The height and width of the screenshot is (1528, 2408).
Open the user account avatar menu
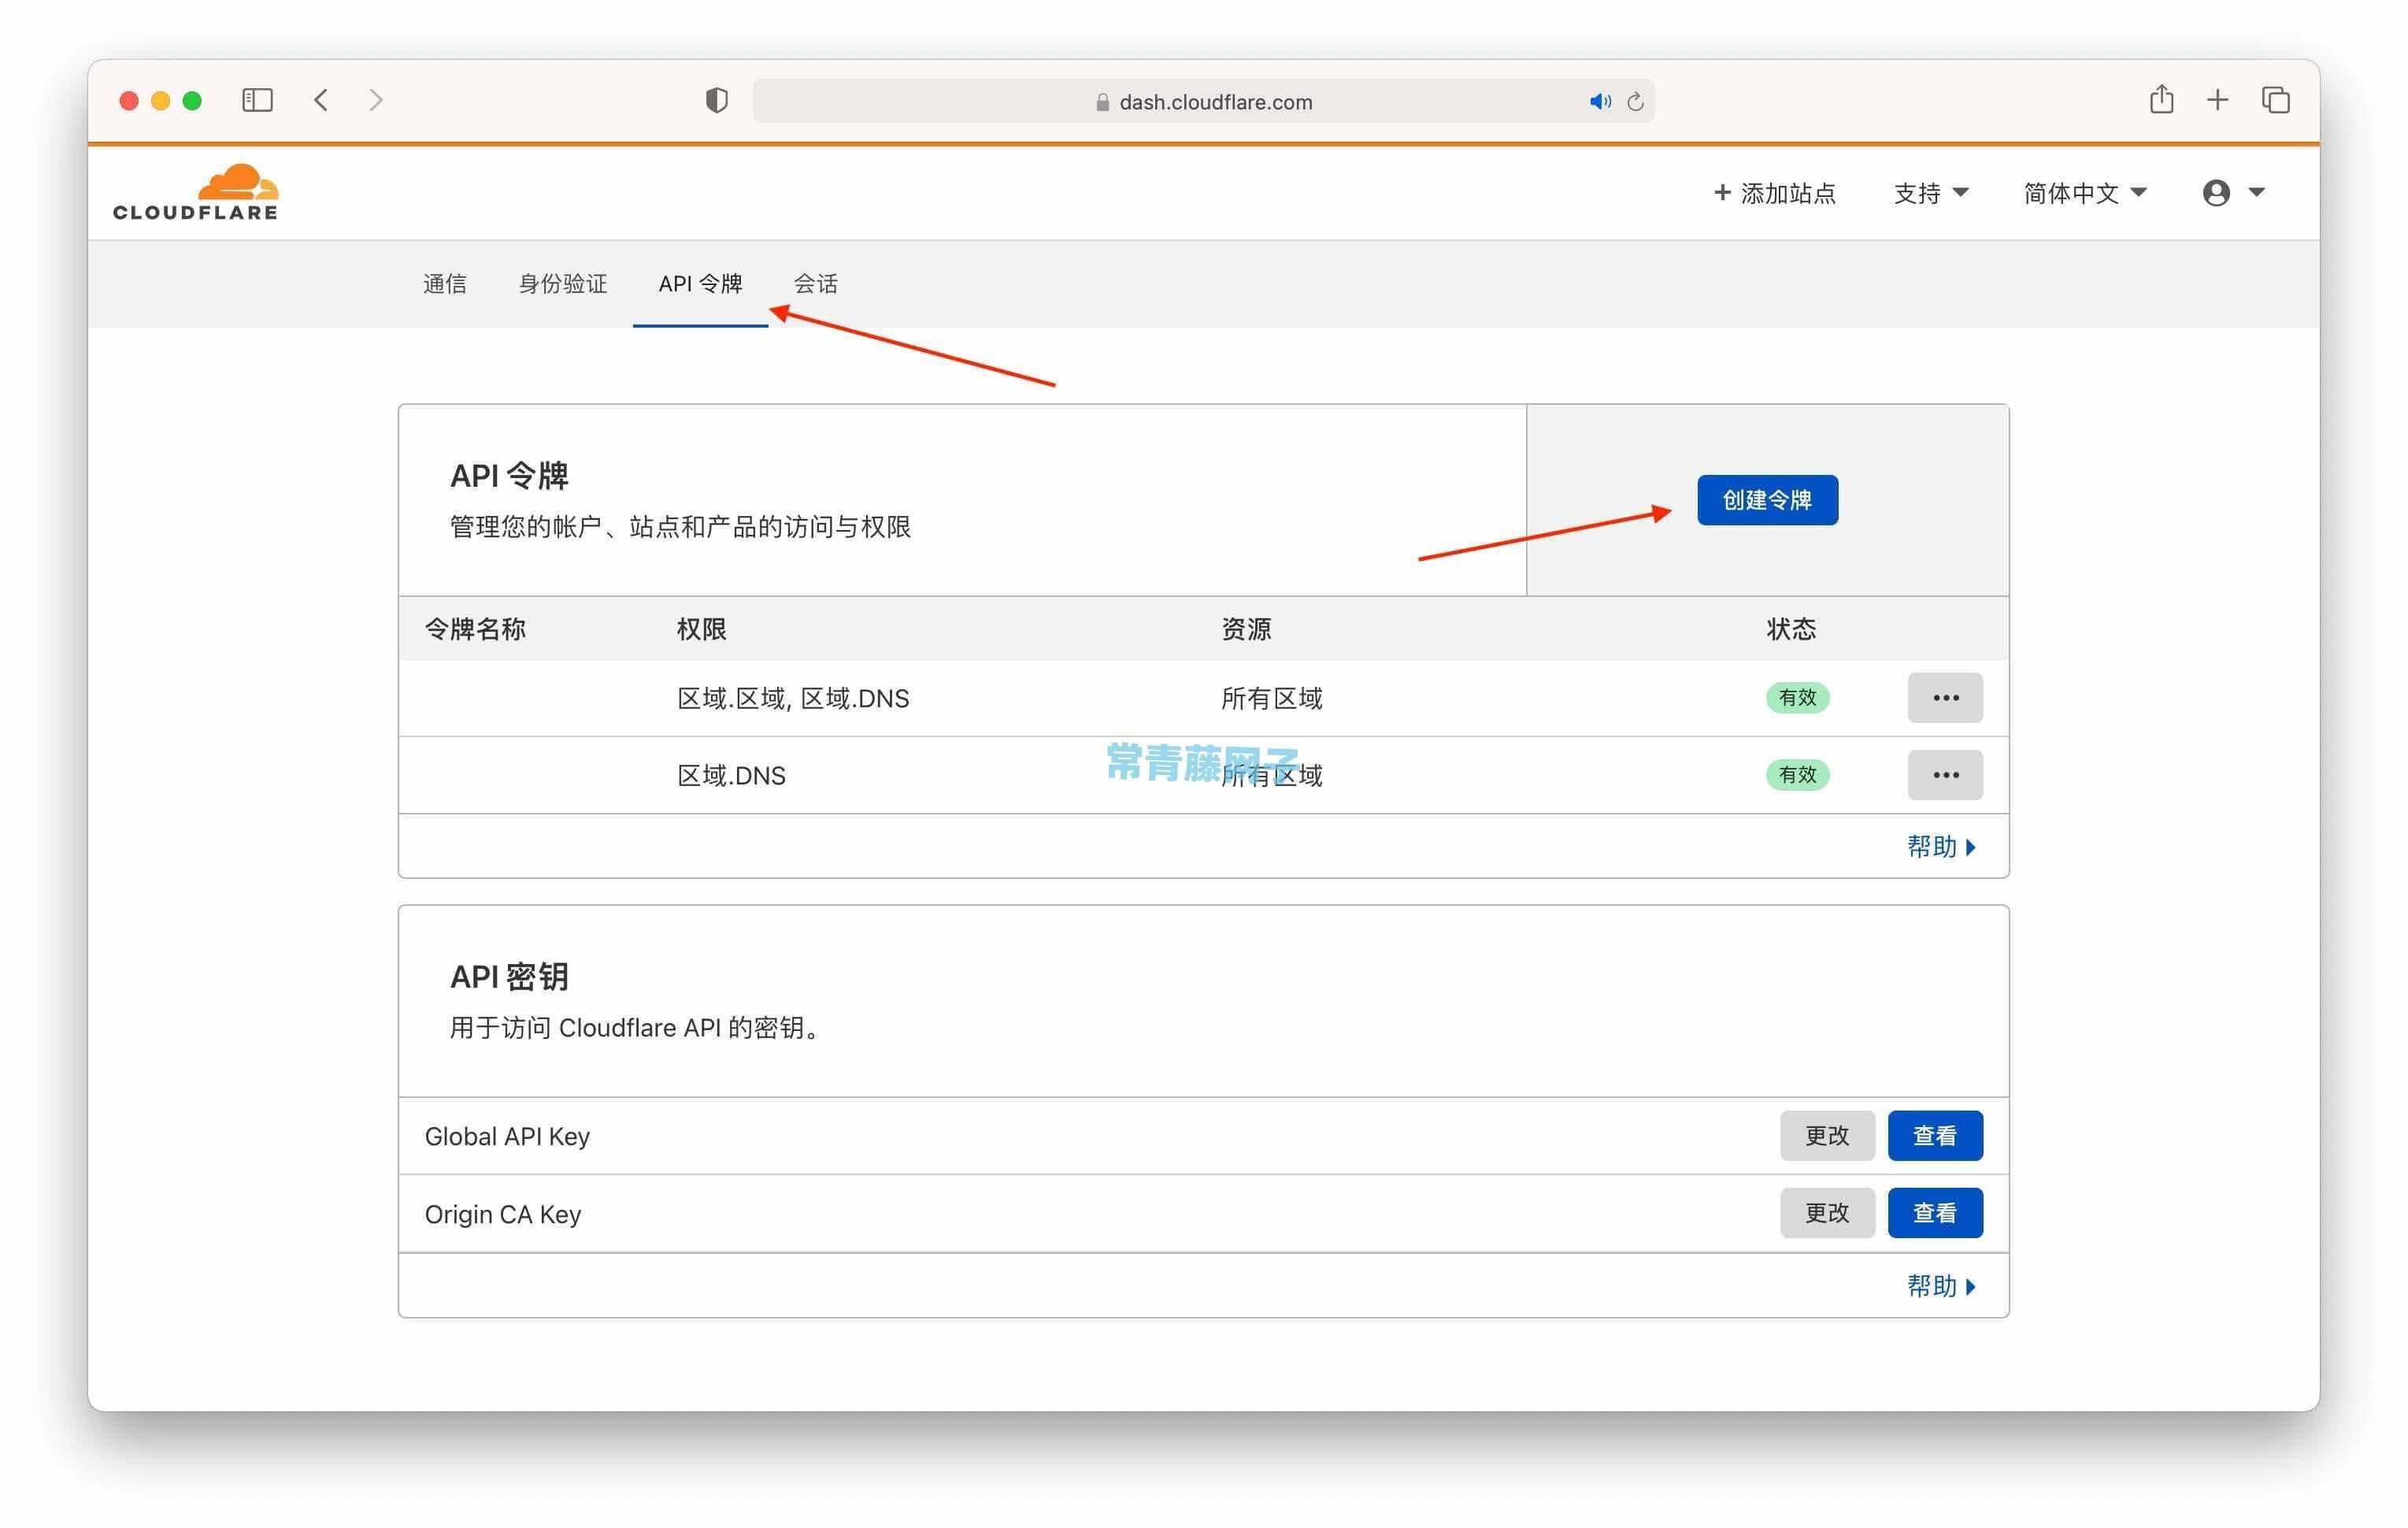click(x=2233, y=193)
